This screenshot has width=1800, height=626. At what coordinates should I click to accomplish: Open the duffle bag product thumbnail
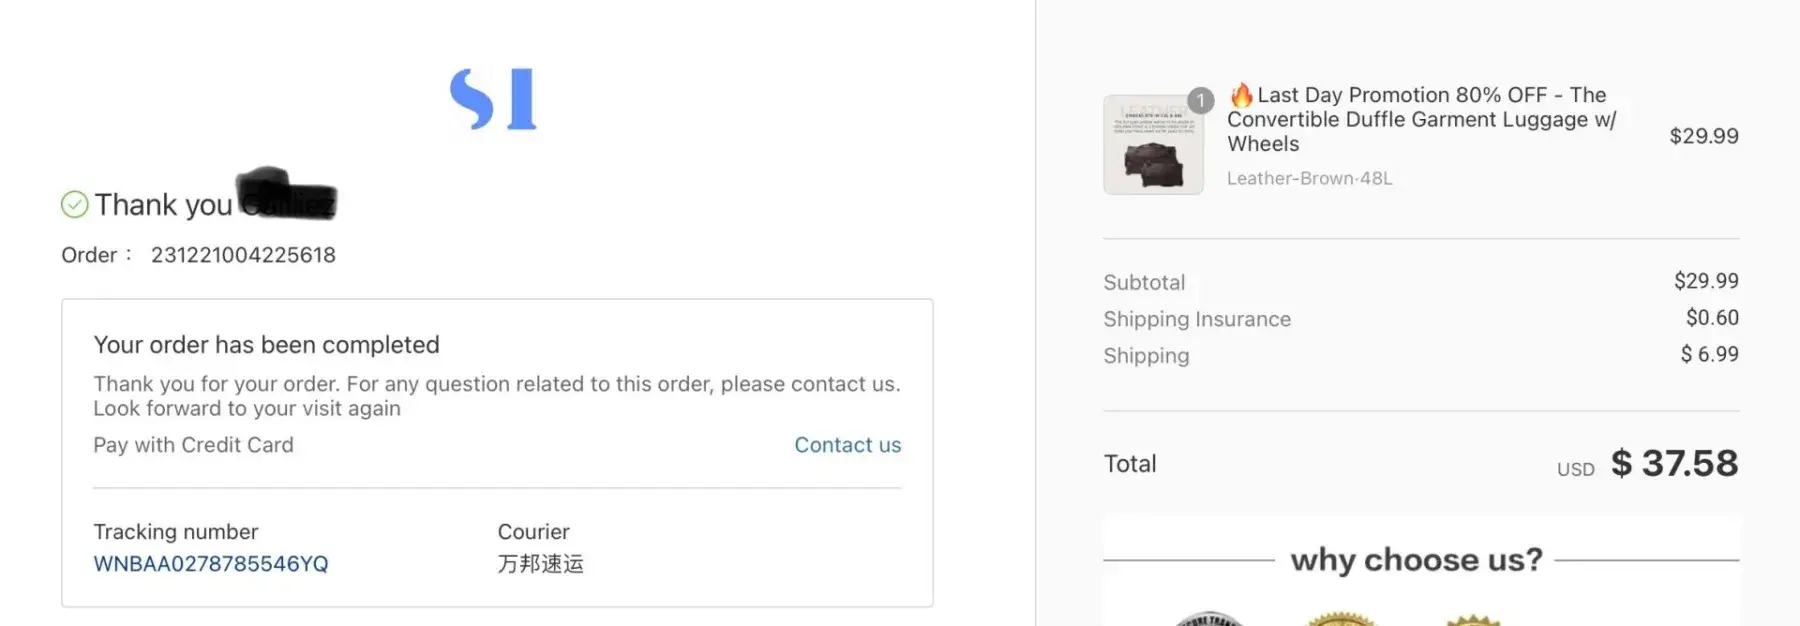point(1153,146)
